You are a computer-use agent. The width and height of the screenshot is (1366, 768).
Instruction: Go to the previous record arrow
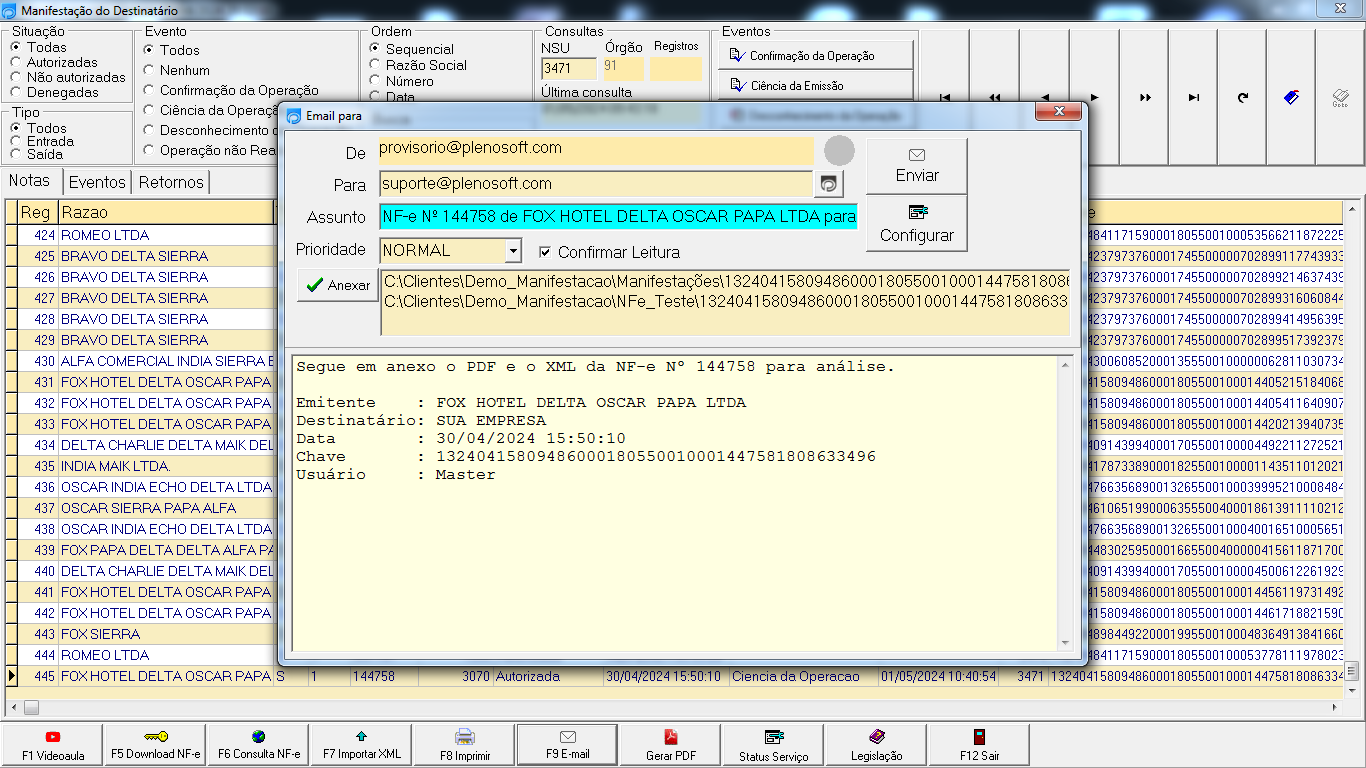pyautogui.click(x=1045, y=97)
